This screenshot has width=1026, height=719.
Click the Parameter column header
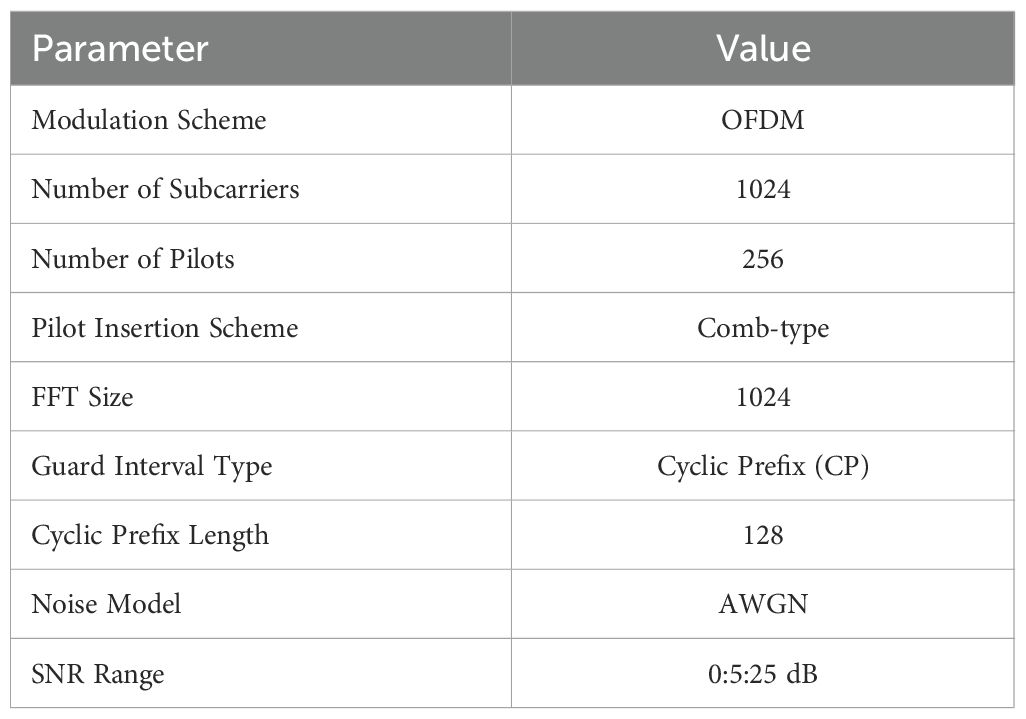120,49
